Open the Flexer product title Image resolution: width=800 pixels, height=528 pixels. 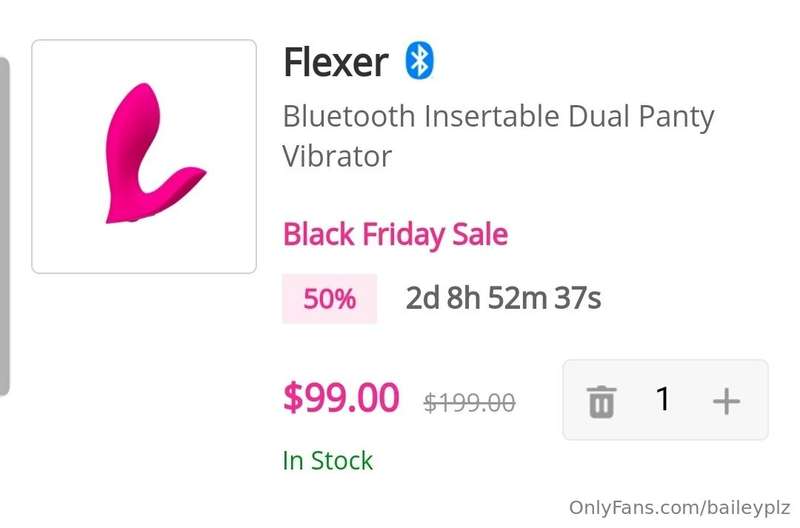click(x=336, y=62)
